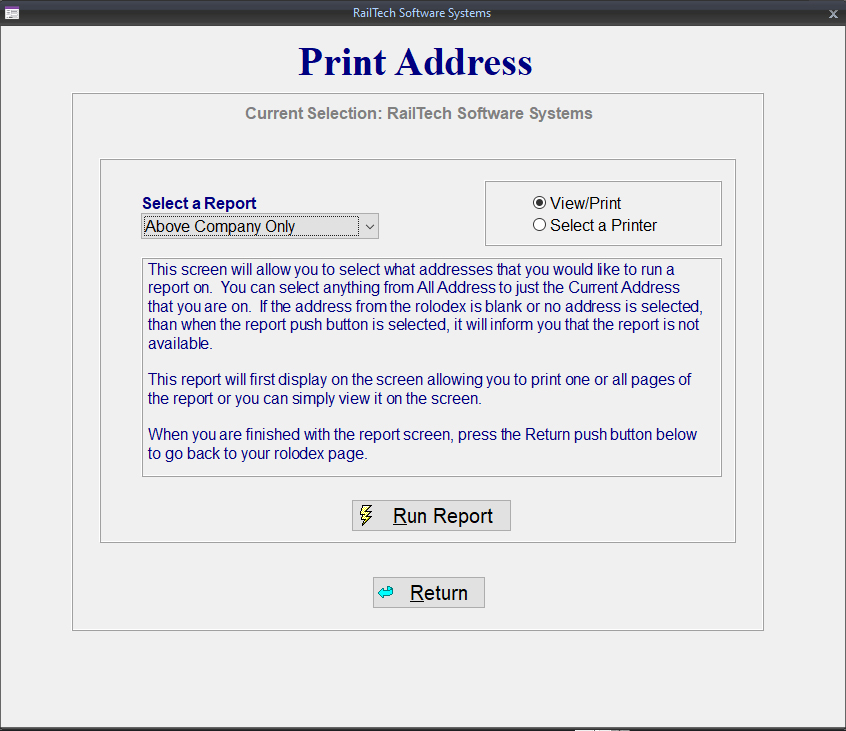Click the RailTech Software Systems title bar
This screenshot has width=846, height=731.
tap(420, 13)
